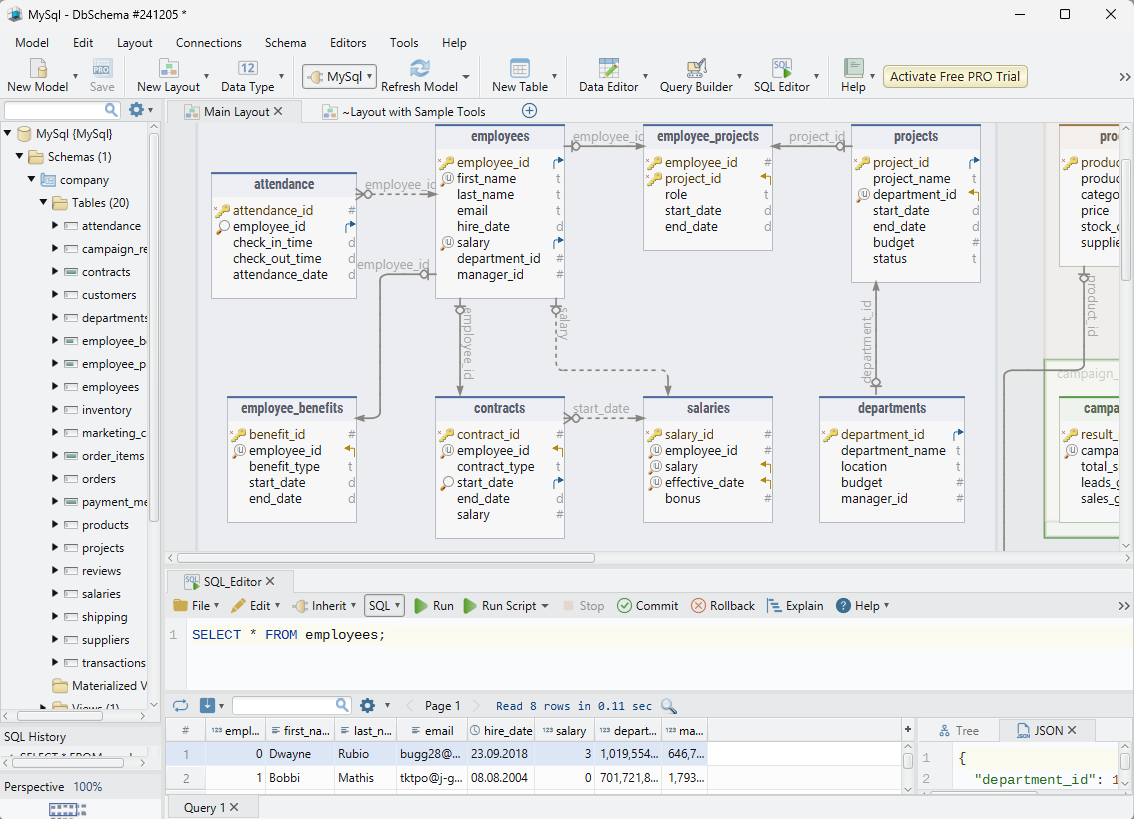
Task: Add a new layout with plus icon
Action: (529, 111)
